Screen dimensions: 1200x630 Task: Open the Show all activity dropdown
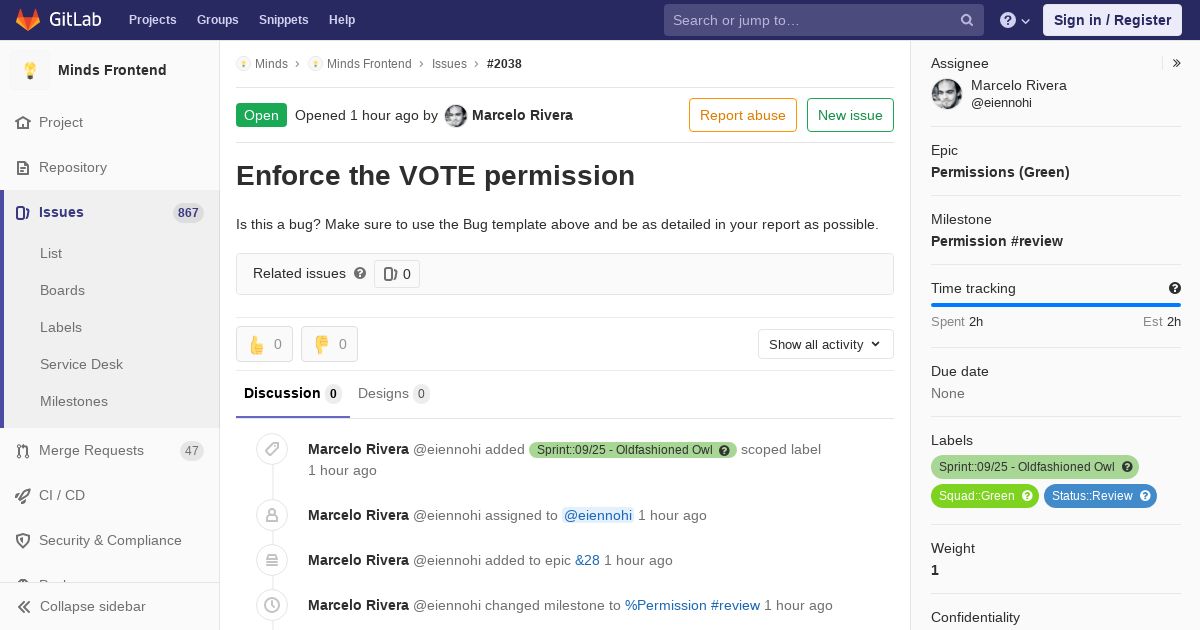point(826,344)
